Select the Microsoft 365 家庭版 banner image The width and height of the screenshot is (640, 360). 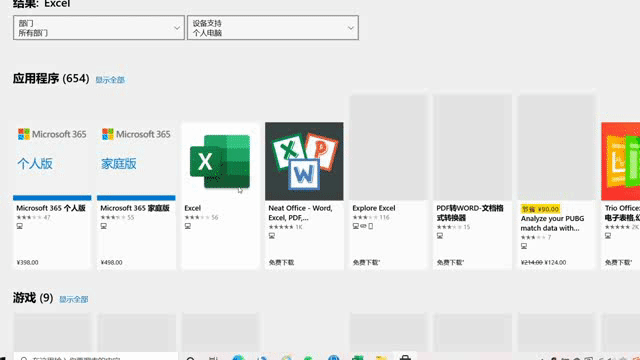pos(136,161)
